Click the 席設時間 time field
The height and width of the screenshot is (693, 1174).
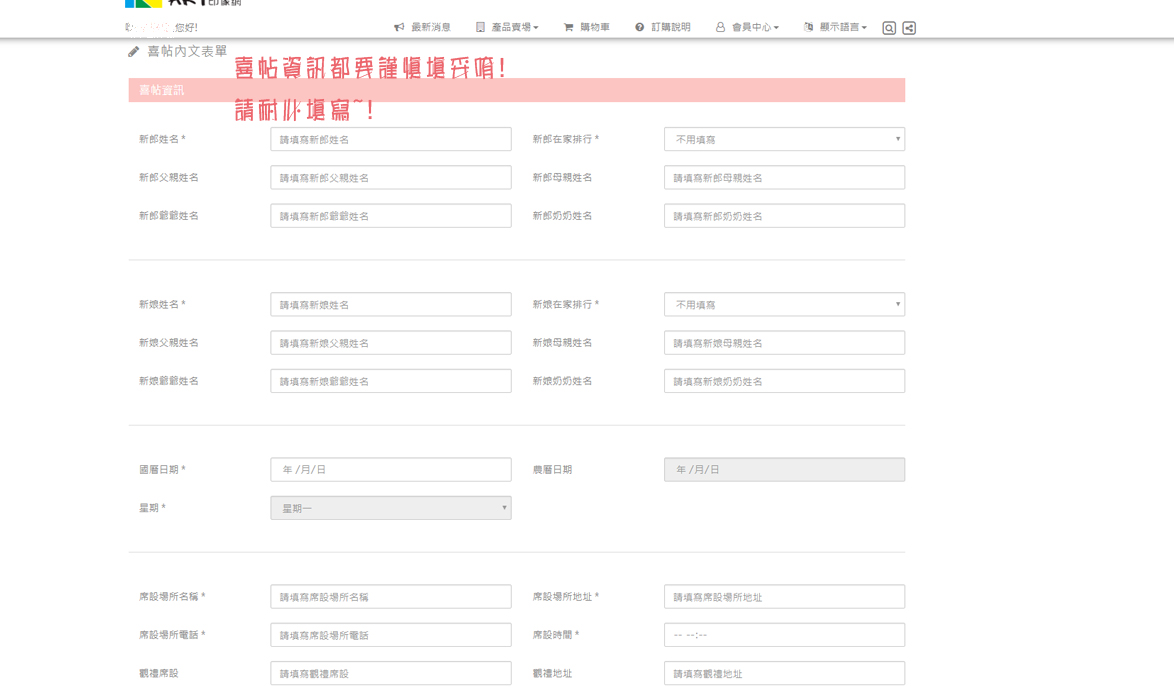[784, 635]
